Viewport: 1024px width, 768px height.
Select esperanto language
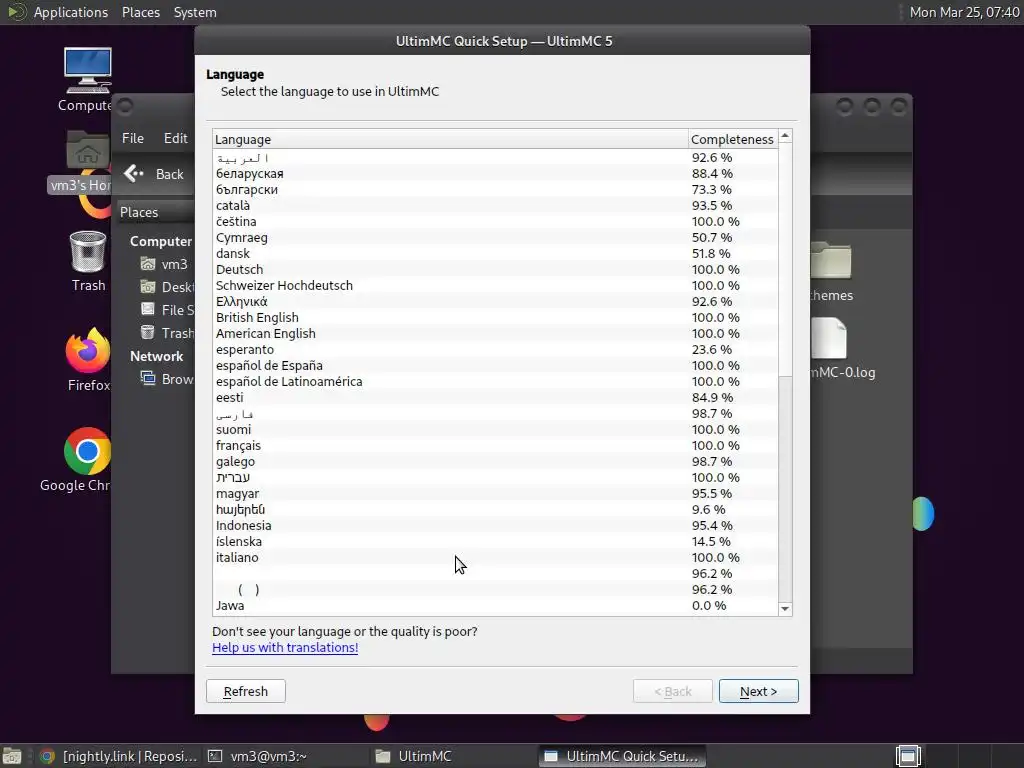click(x=495, y=349)
